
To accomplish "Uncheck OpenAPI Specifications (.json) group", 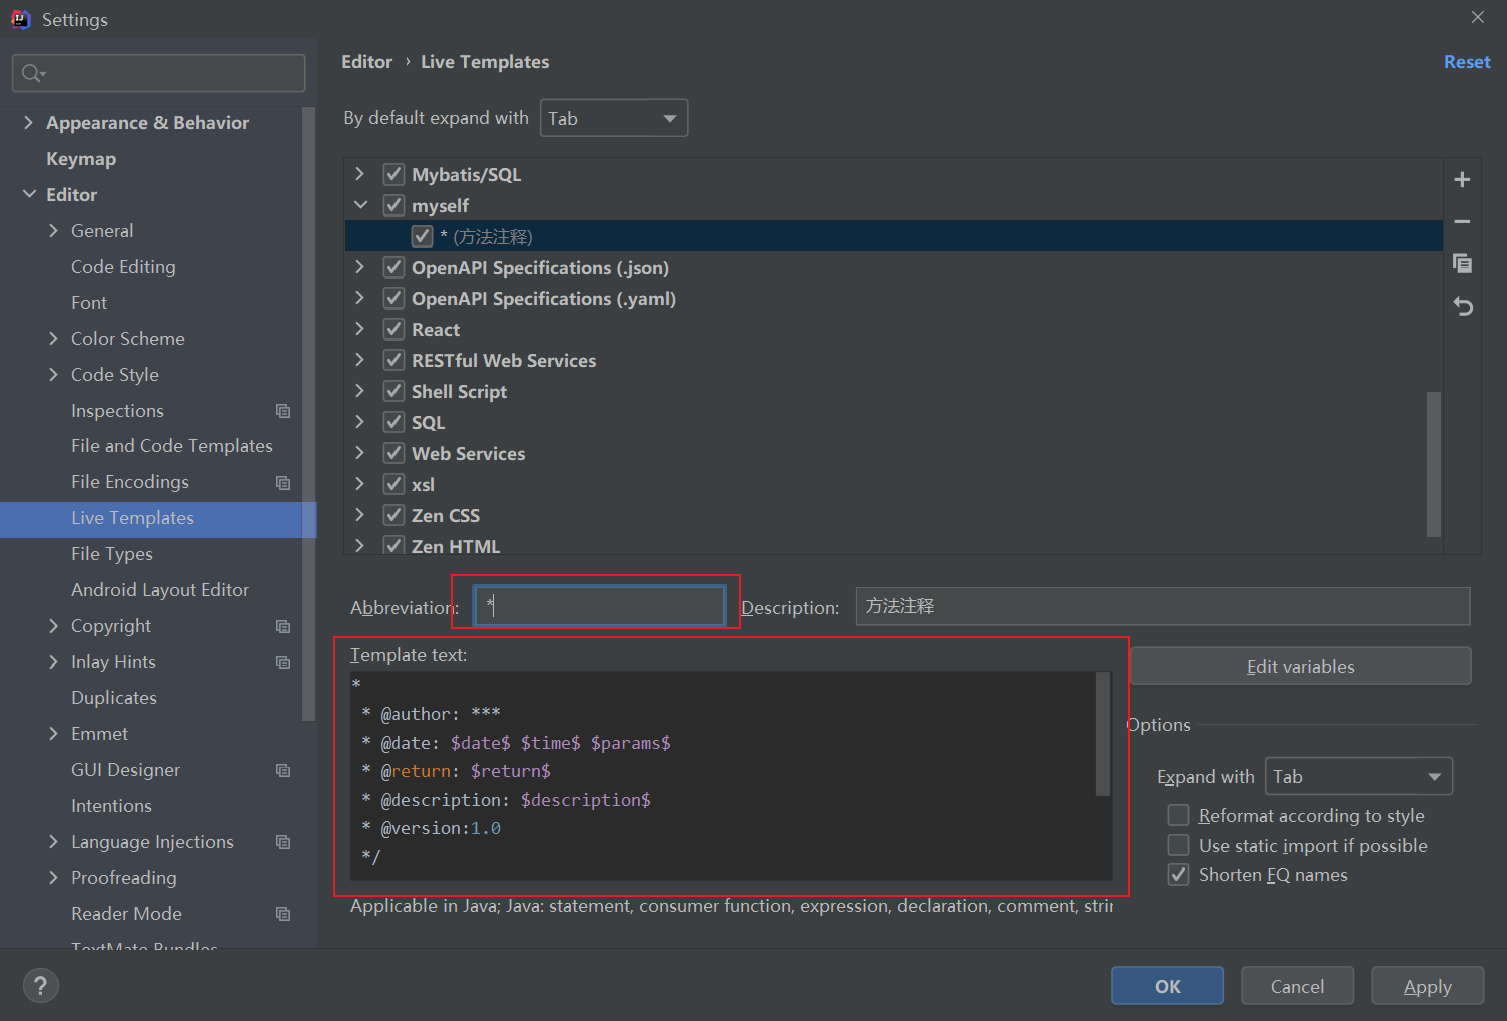I will click(x=394, y=267).
